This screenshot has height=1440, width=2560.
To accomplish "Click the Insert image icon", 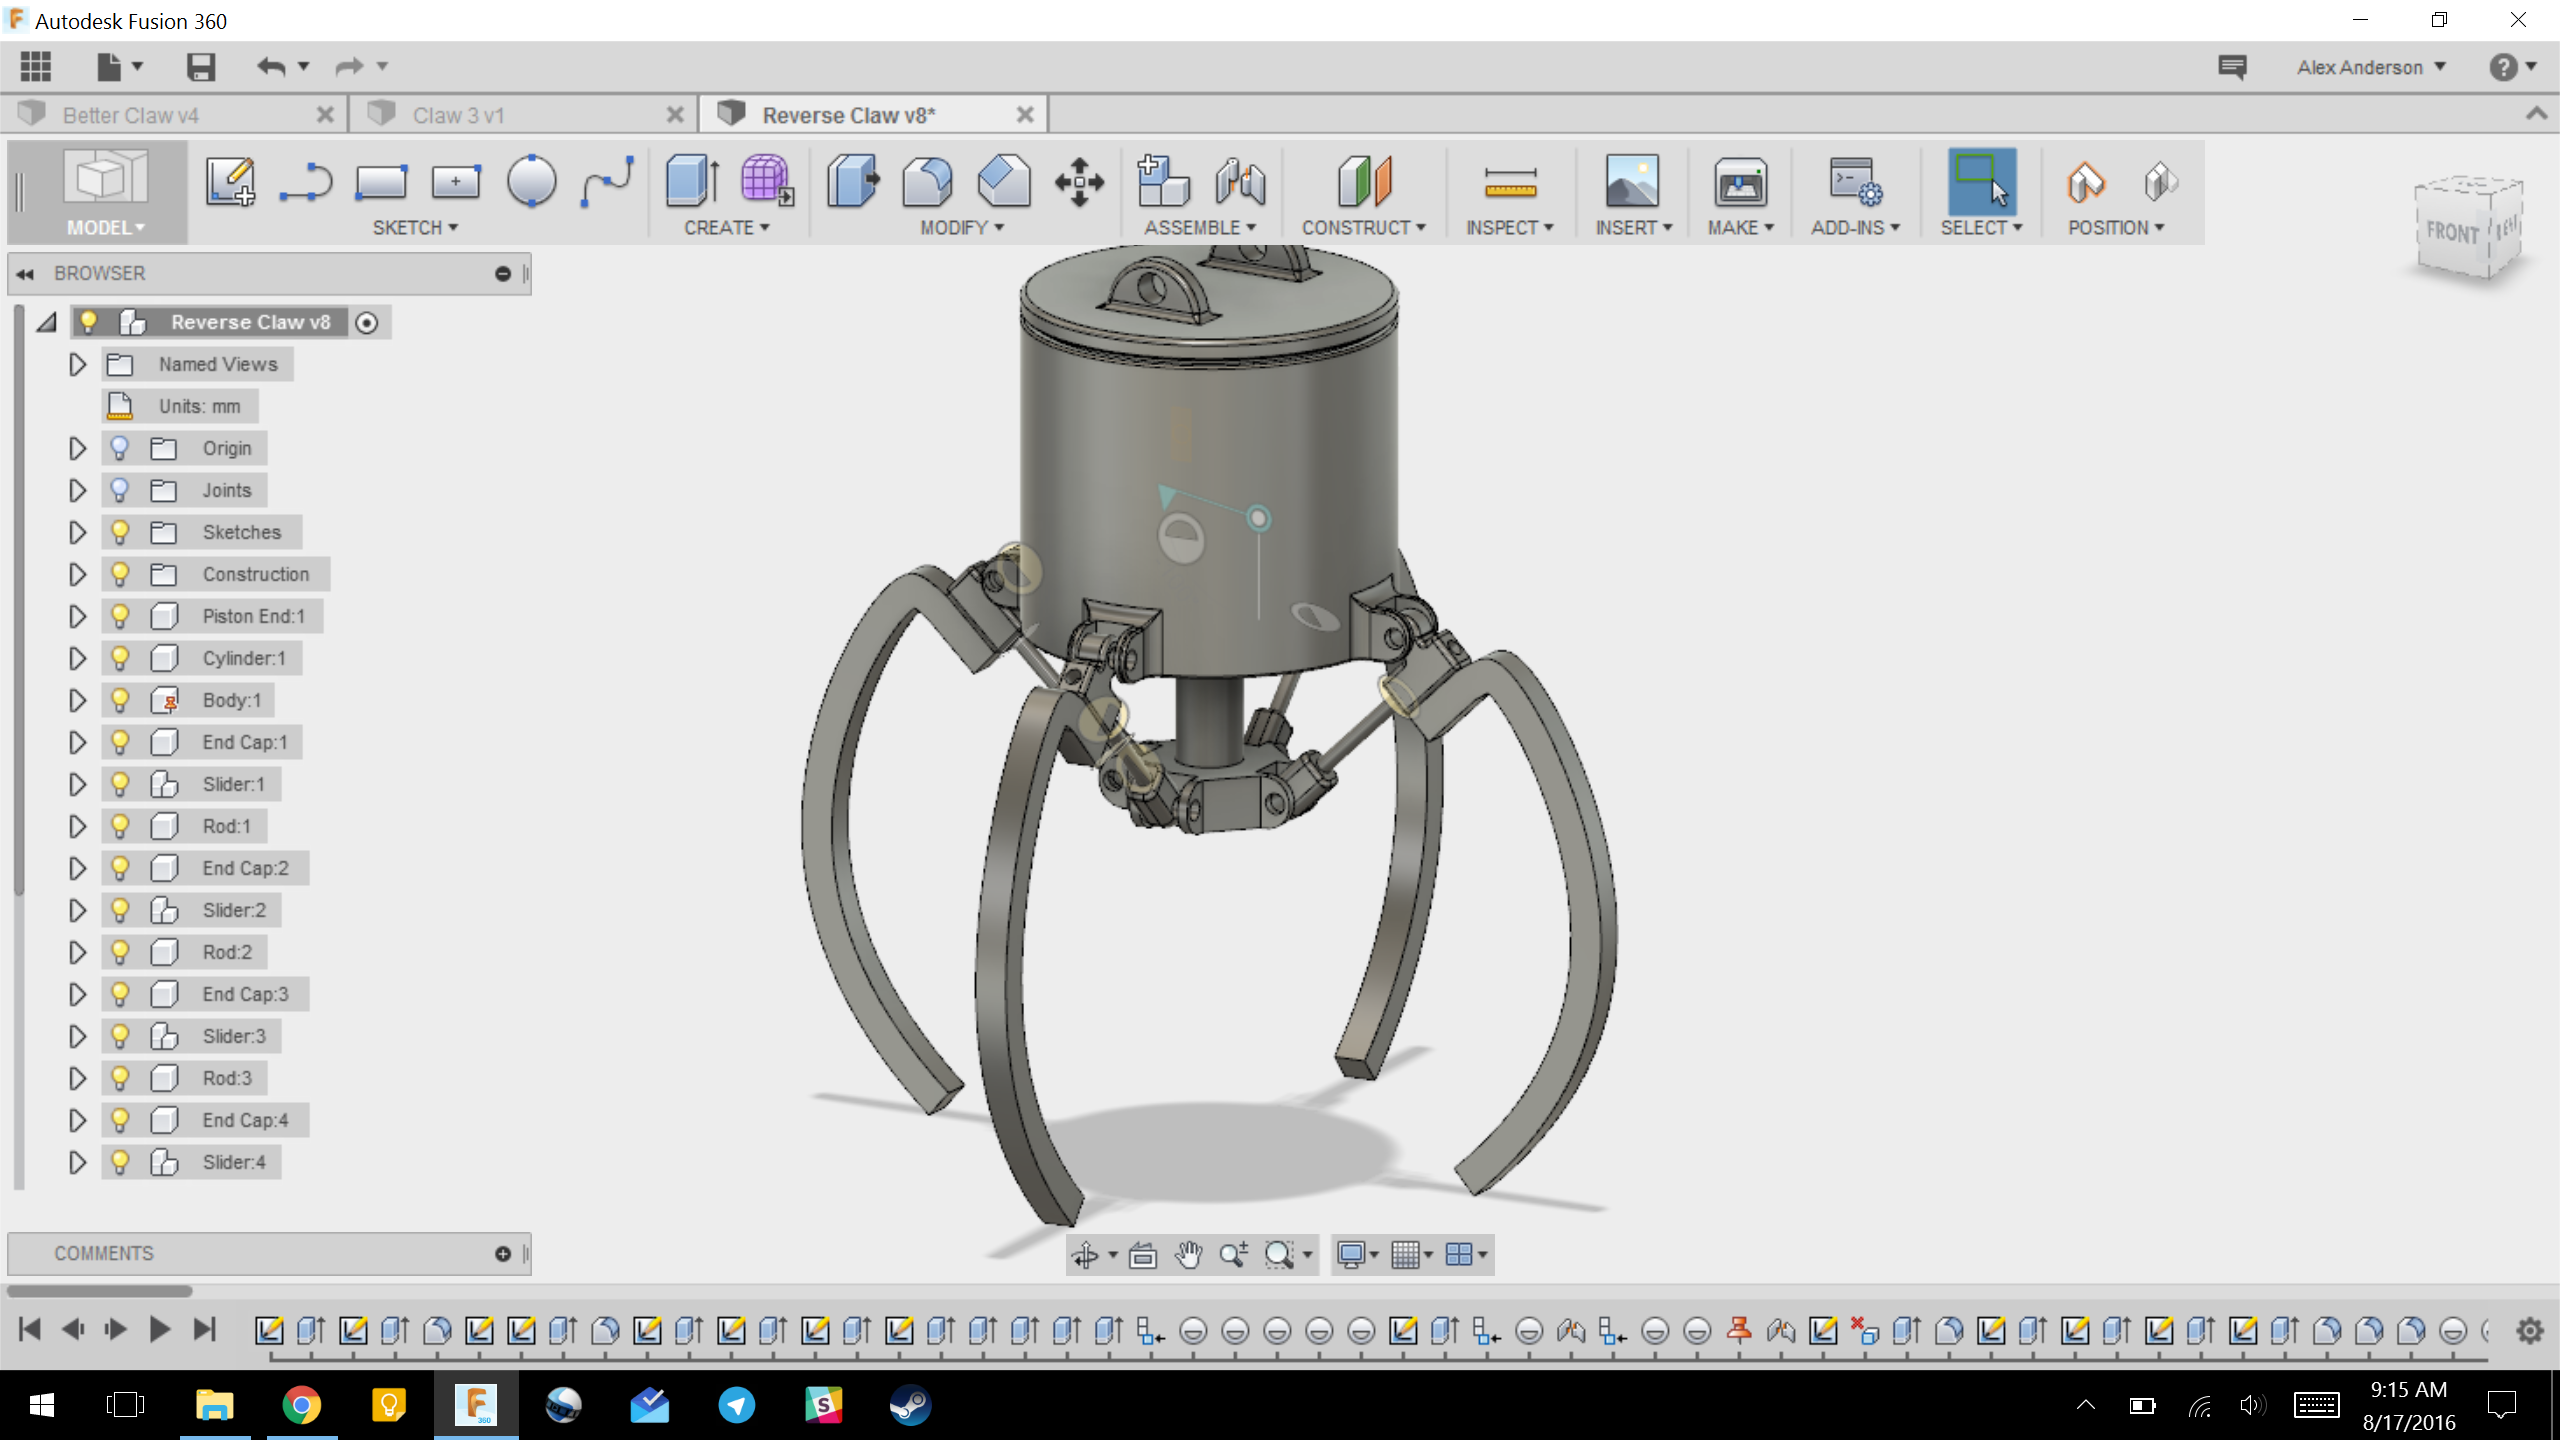I will tap(1632, 181).
